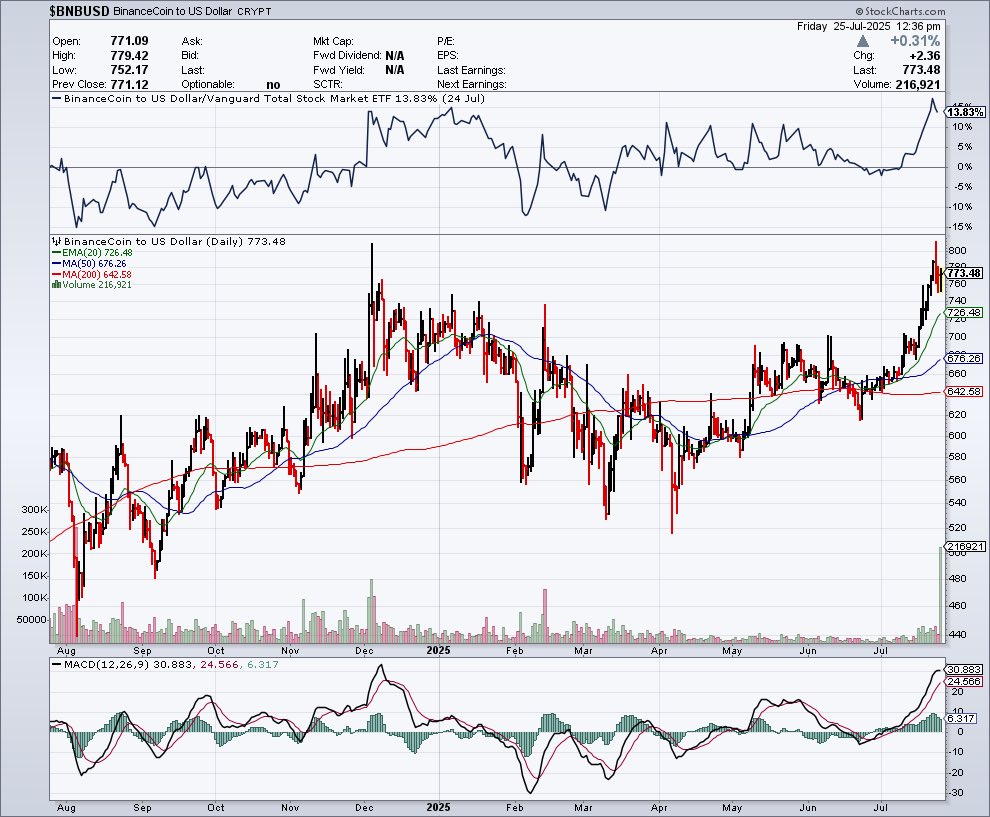
Task: Click the tall latest volume bar at the chart's right edge
Action: coord(941,595)
